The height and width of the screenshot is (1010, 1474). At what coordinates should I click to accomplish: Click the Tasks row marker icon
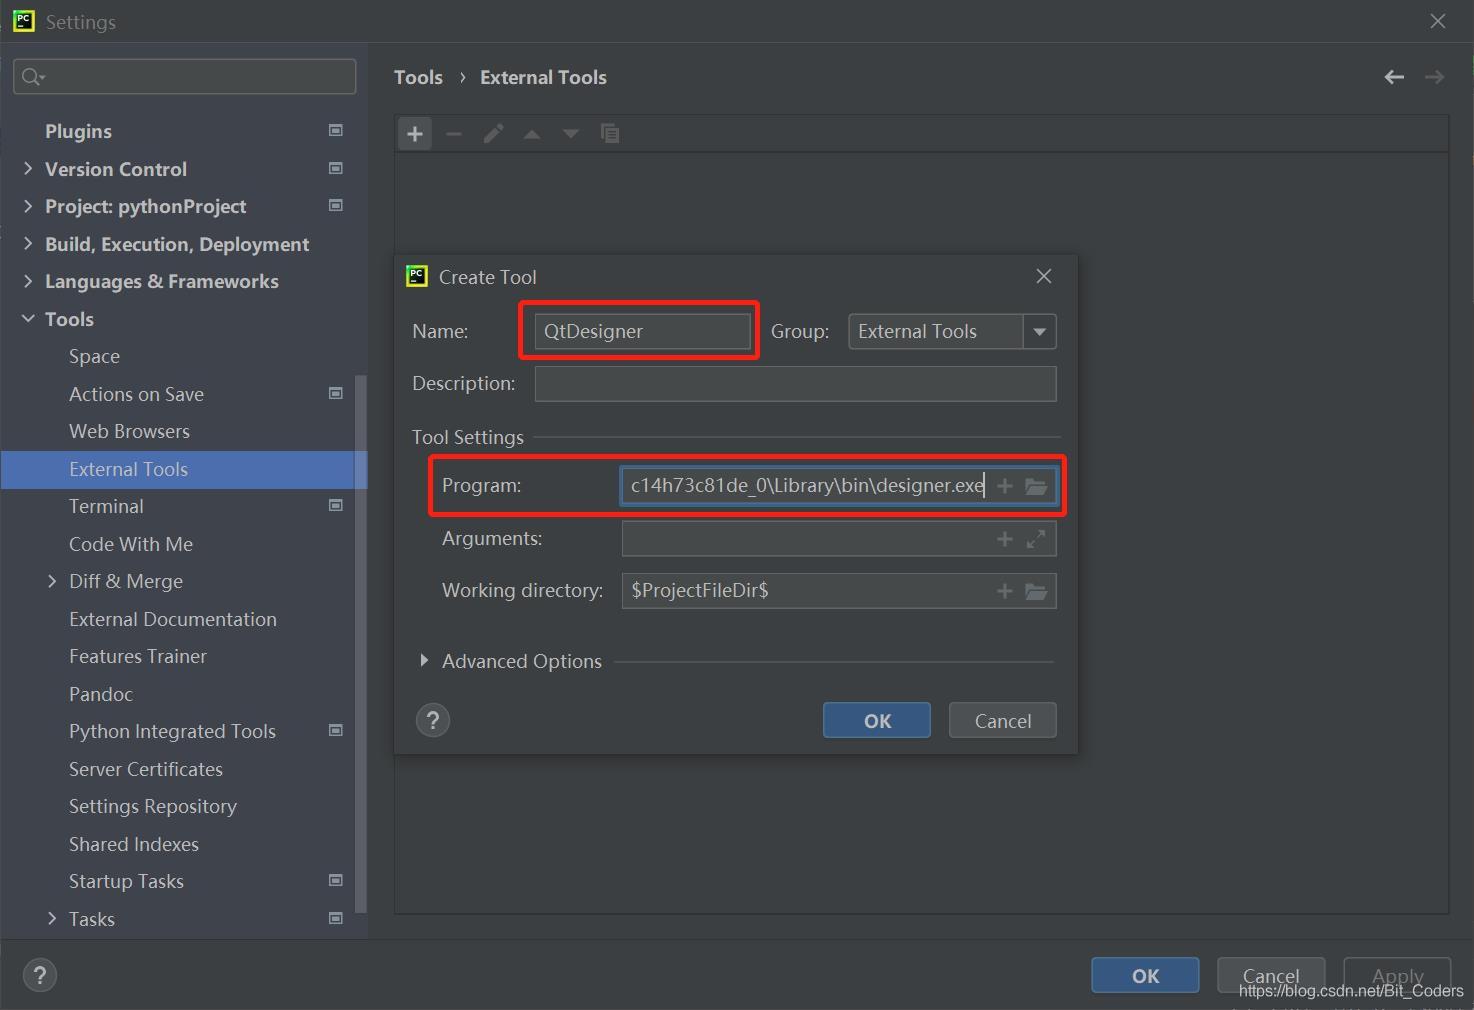(336, 918)
